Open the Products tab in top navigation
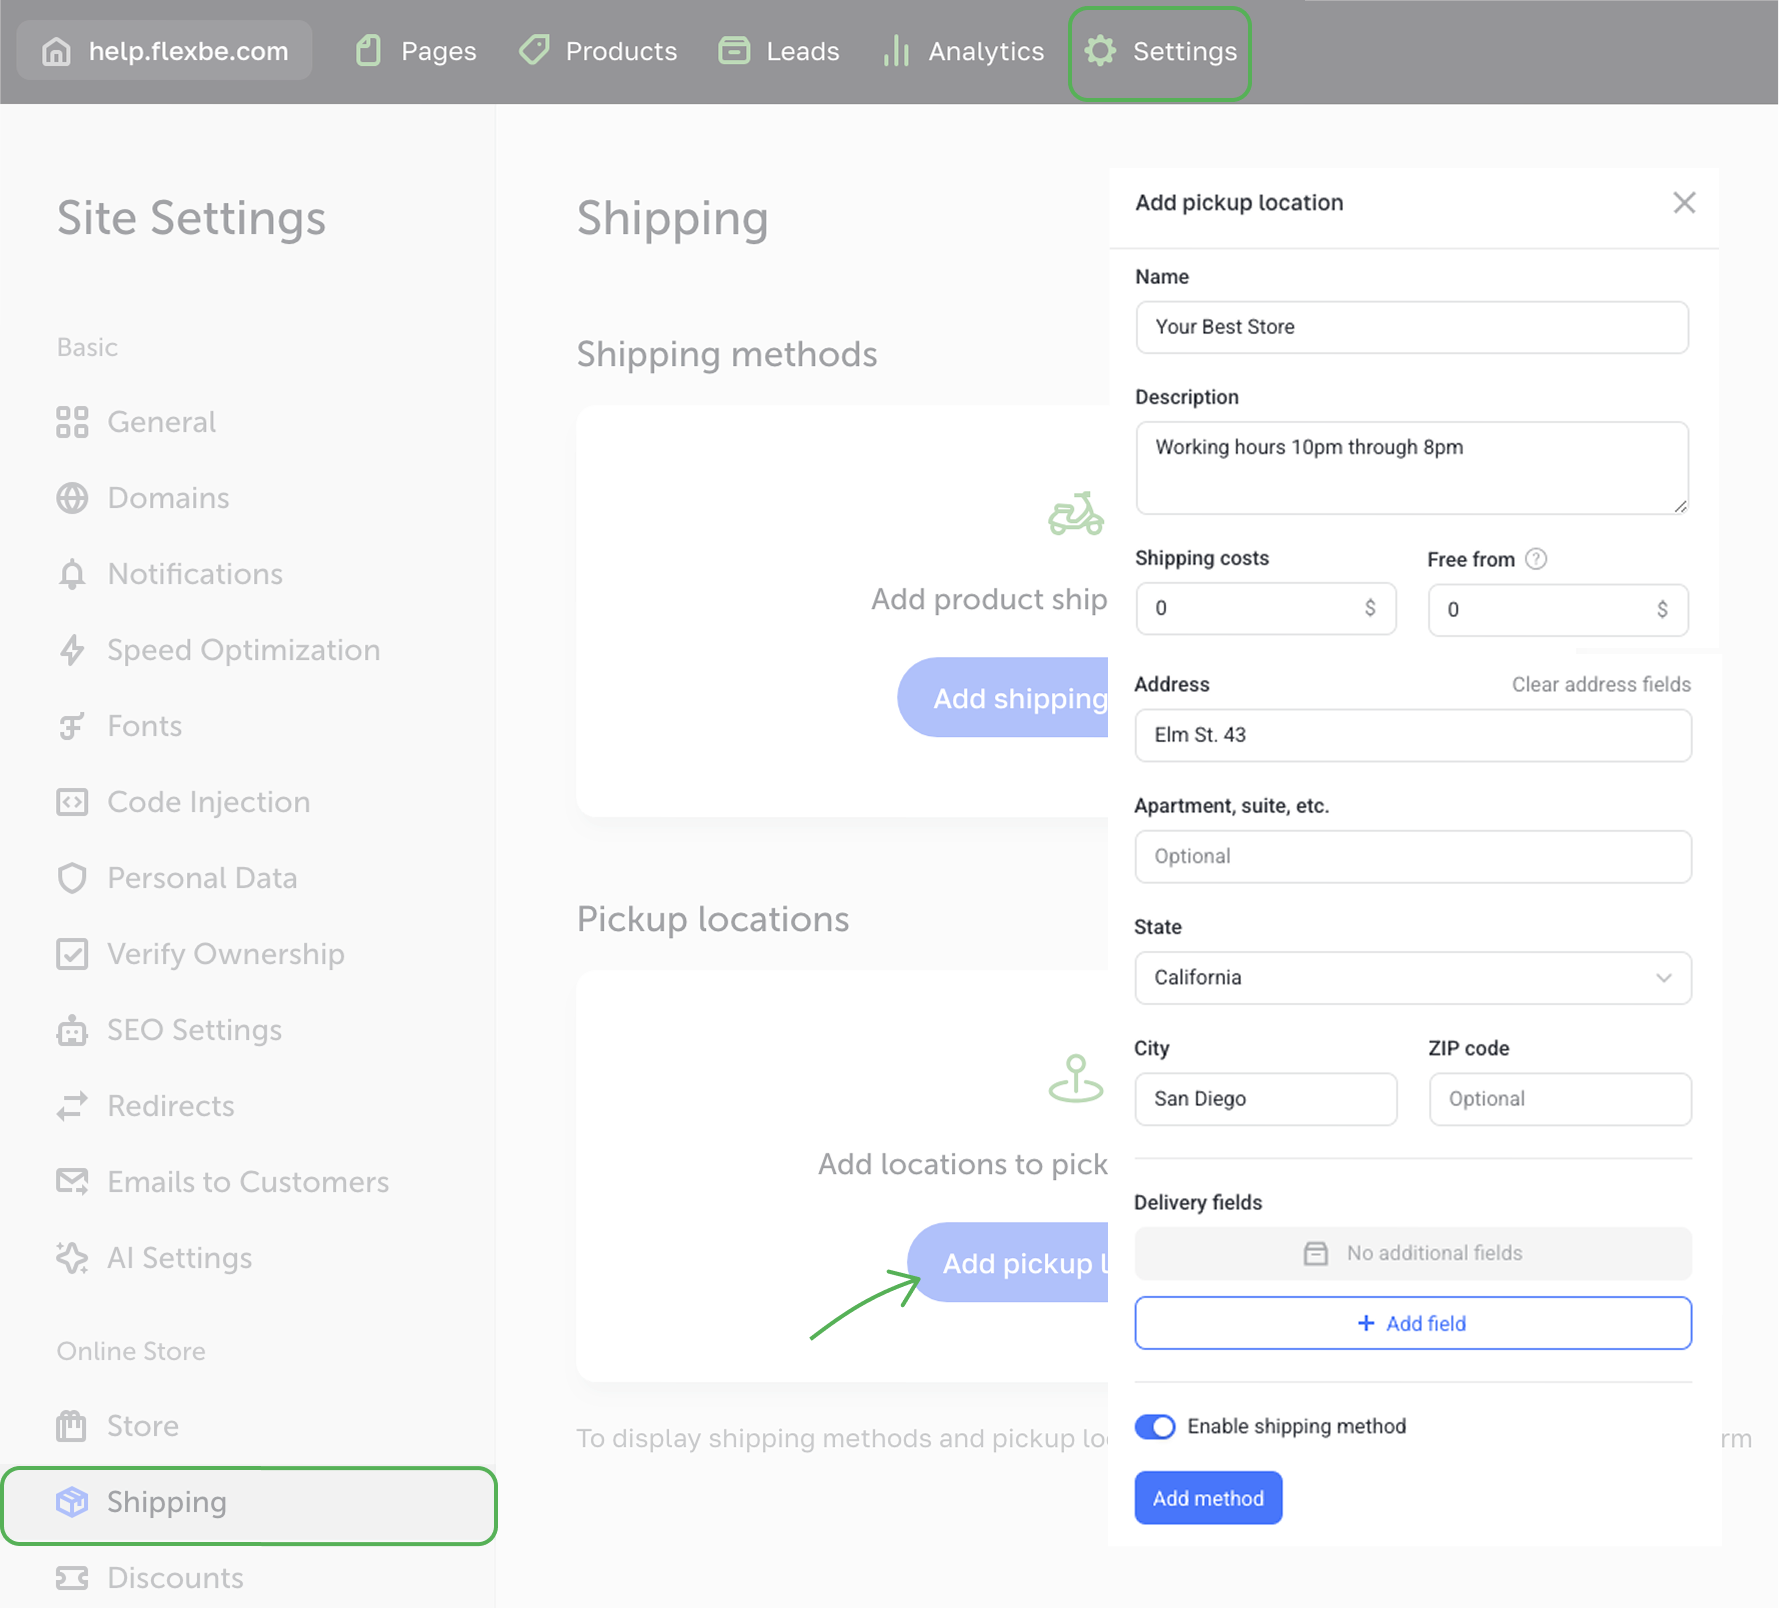Image resolution: width=1779 pixels, height=1609 pixels. pos(598,51)
